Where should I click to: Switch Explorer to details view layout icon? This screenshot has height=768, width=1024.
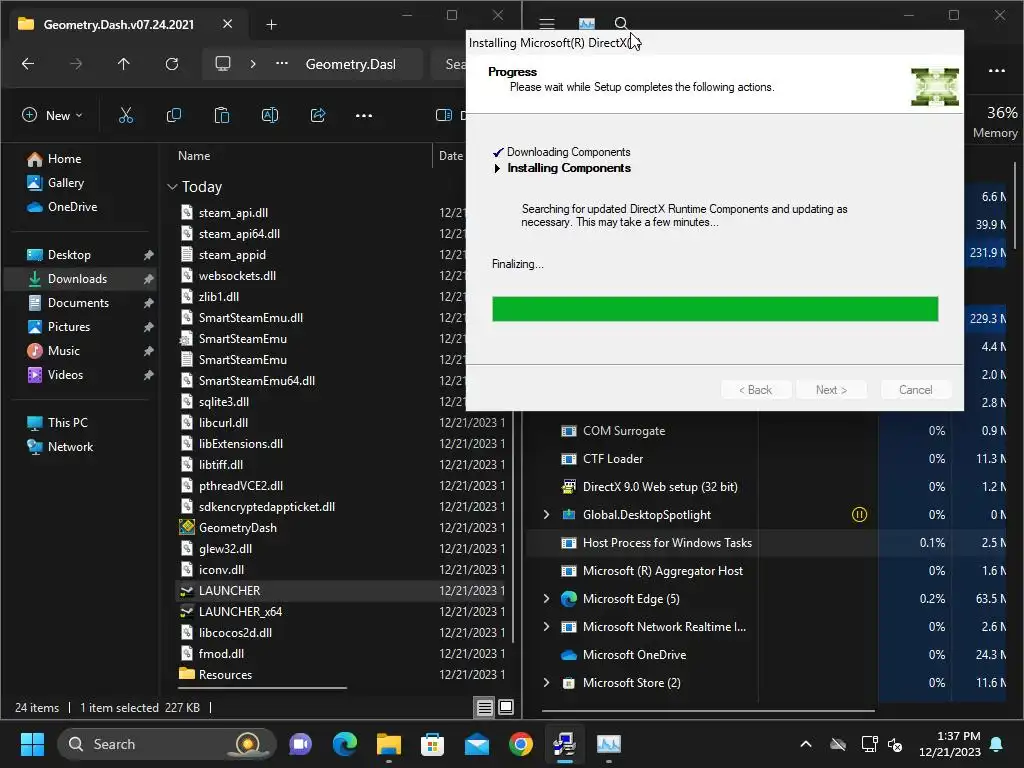click(x=485, y=707)
